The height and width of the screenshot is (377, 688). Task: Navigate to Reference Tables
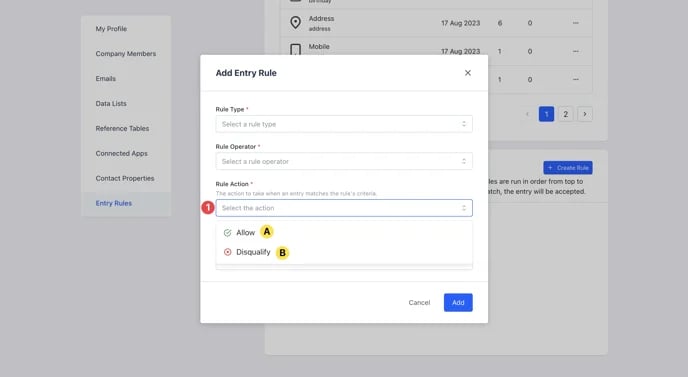[x=122, y=129]
